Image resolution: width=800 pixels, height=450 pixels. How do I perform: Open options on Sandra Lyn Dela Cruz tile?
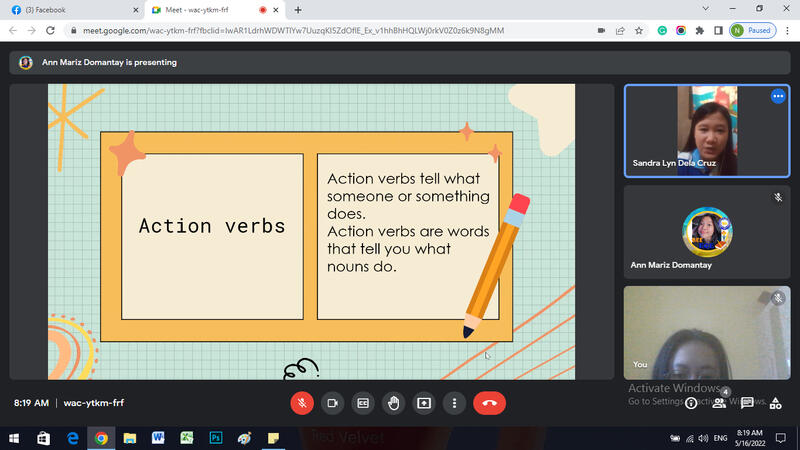coord(778,97)
